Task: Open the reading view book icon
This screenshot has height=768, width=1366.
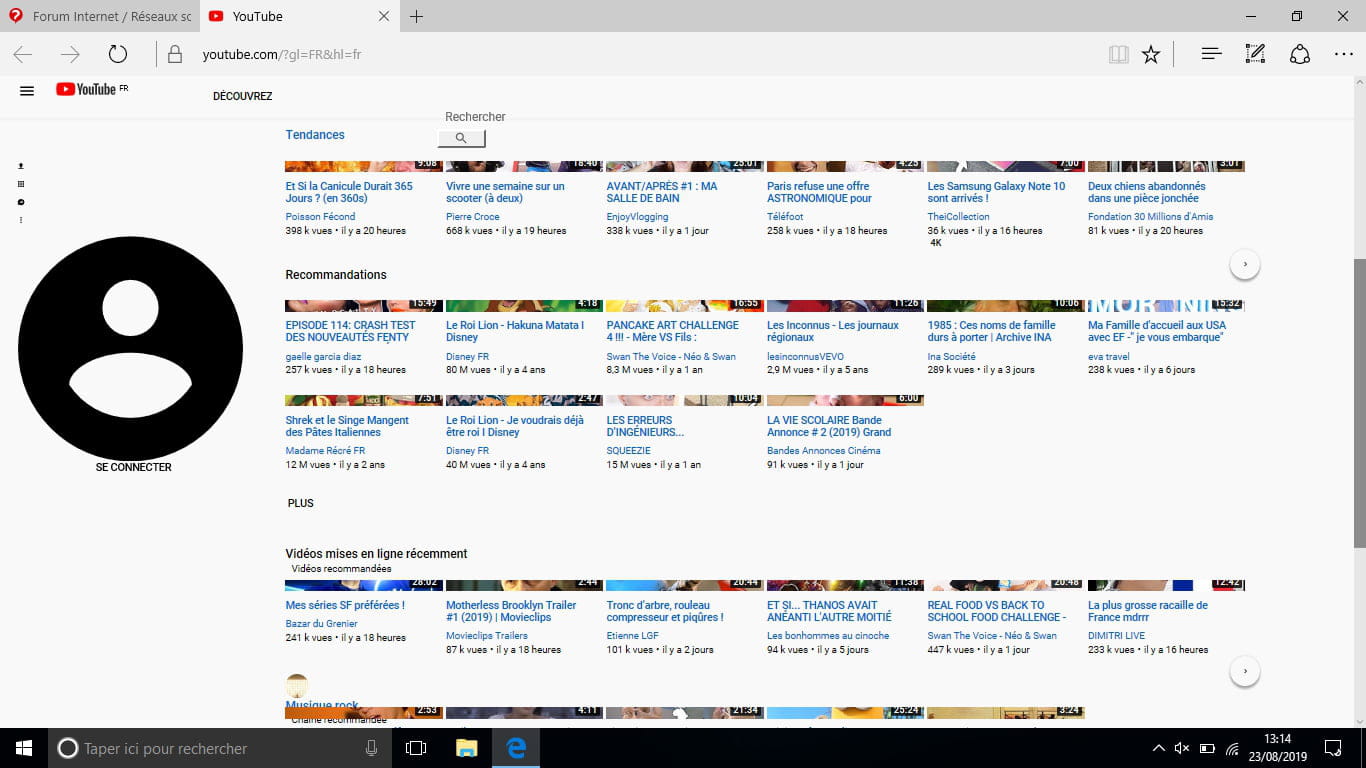Action: click(x=1118, y=54)
